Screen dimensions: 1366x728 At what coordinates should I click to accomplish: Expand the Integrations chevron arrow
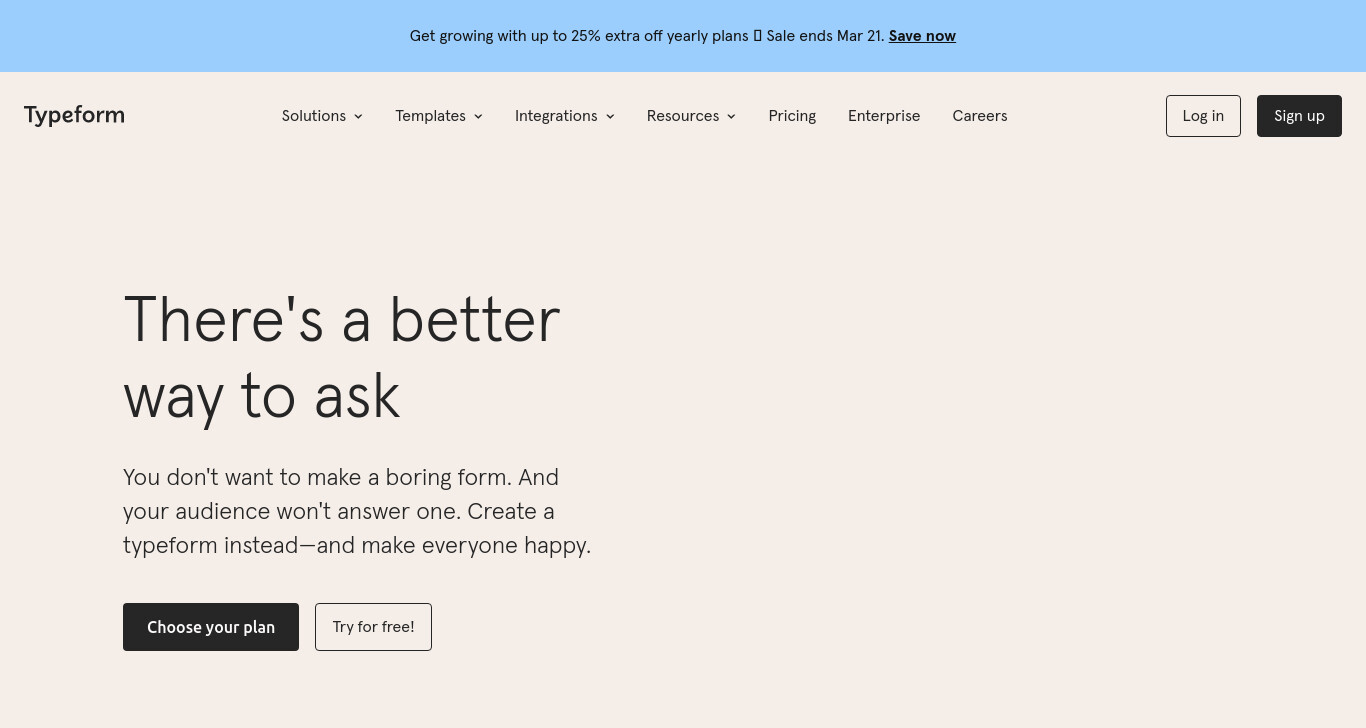[x=610, y=117]
